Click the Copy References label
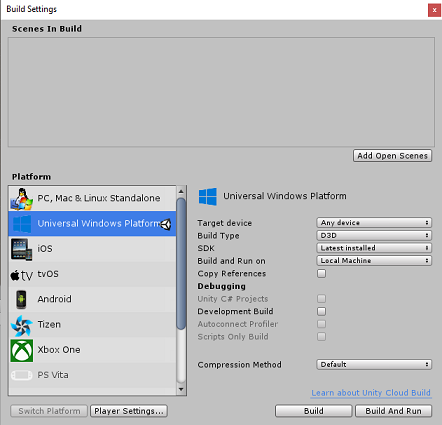Image resolution: width=442 pixels, height=425 pixels. click(x=232, y=274)
